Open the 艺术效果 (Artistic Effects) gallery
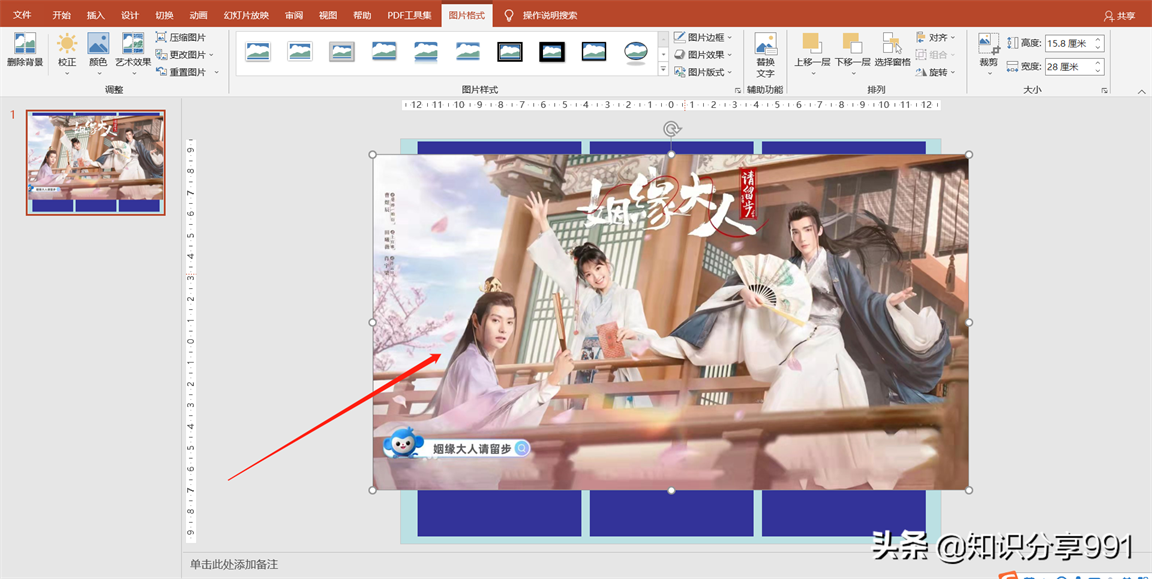The image size is (1152, 579). (133, 44)
